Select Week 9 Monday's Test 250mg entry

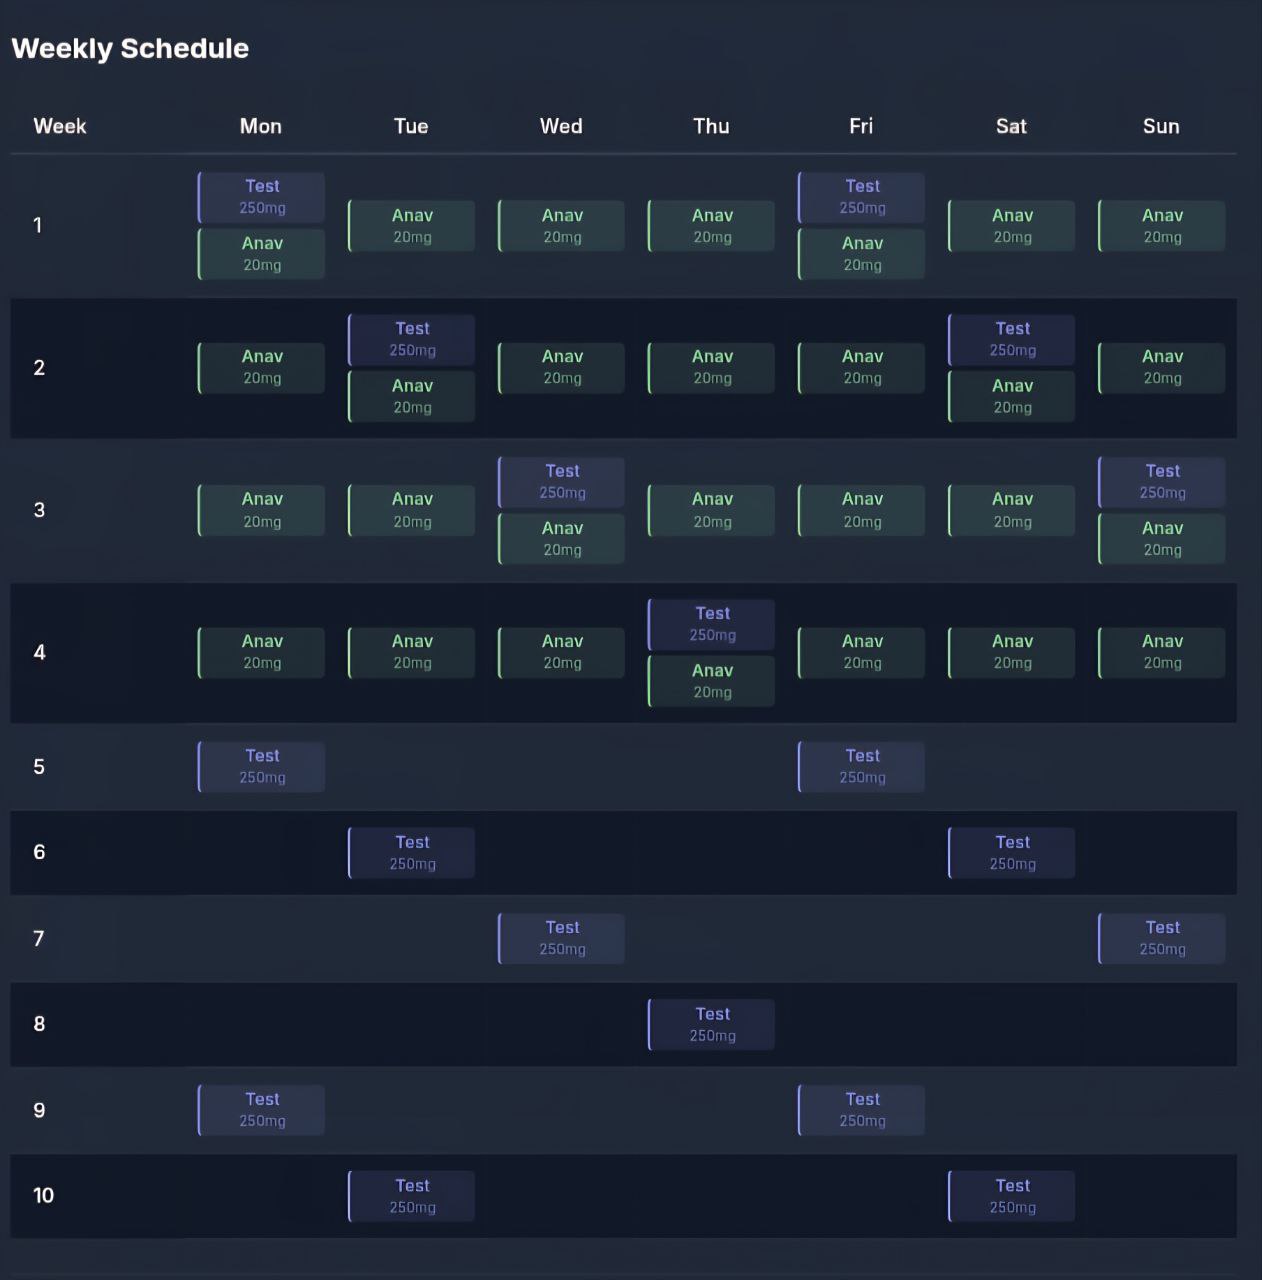tap(262, 1110)
